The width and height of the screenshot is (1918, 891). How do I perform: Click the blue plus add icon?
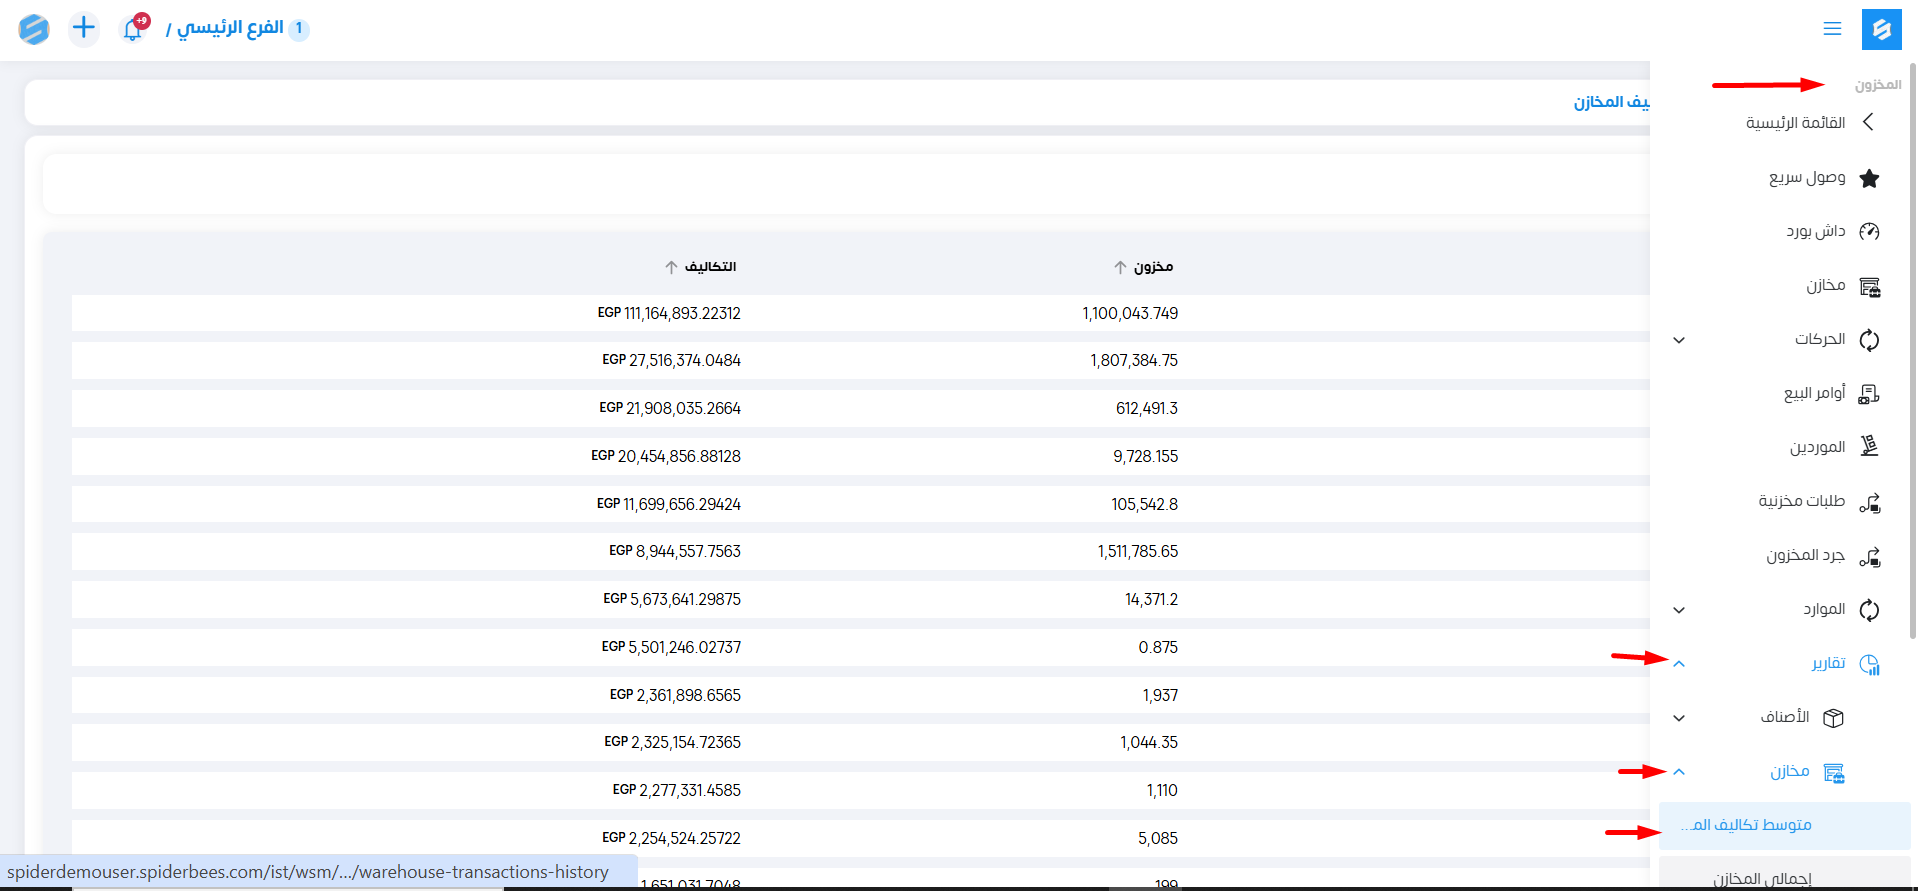click(84, 28)
